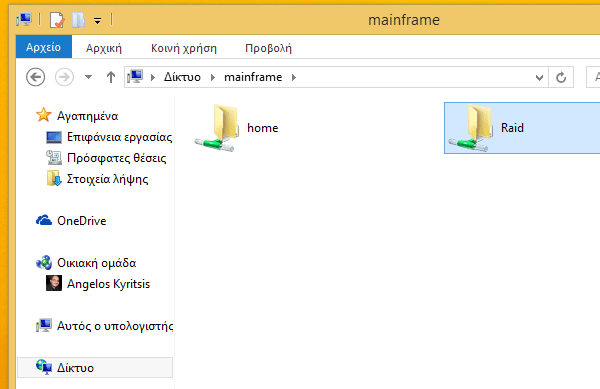This screenshot has height=389, width=600.
Task: Select Οικιακή ομάδα in navigation pane
Action: click(96, 263)
